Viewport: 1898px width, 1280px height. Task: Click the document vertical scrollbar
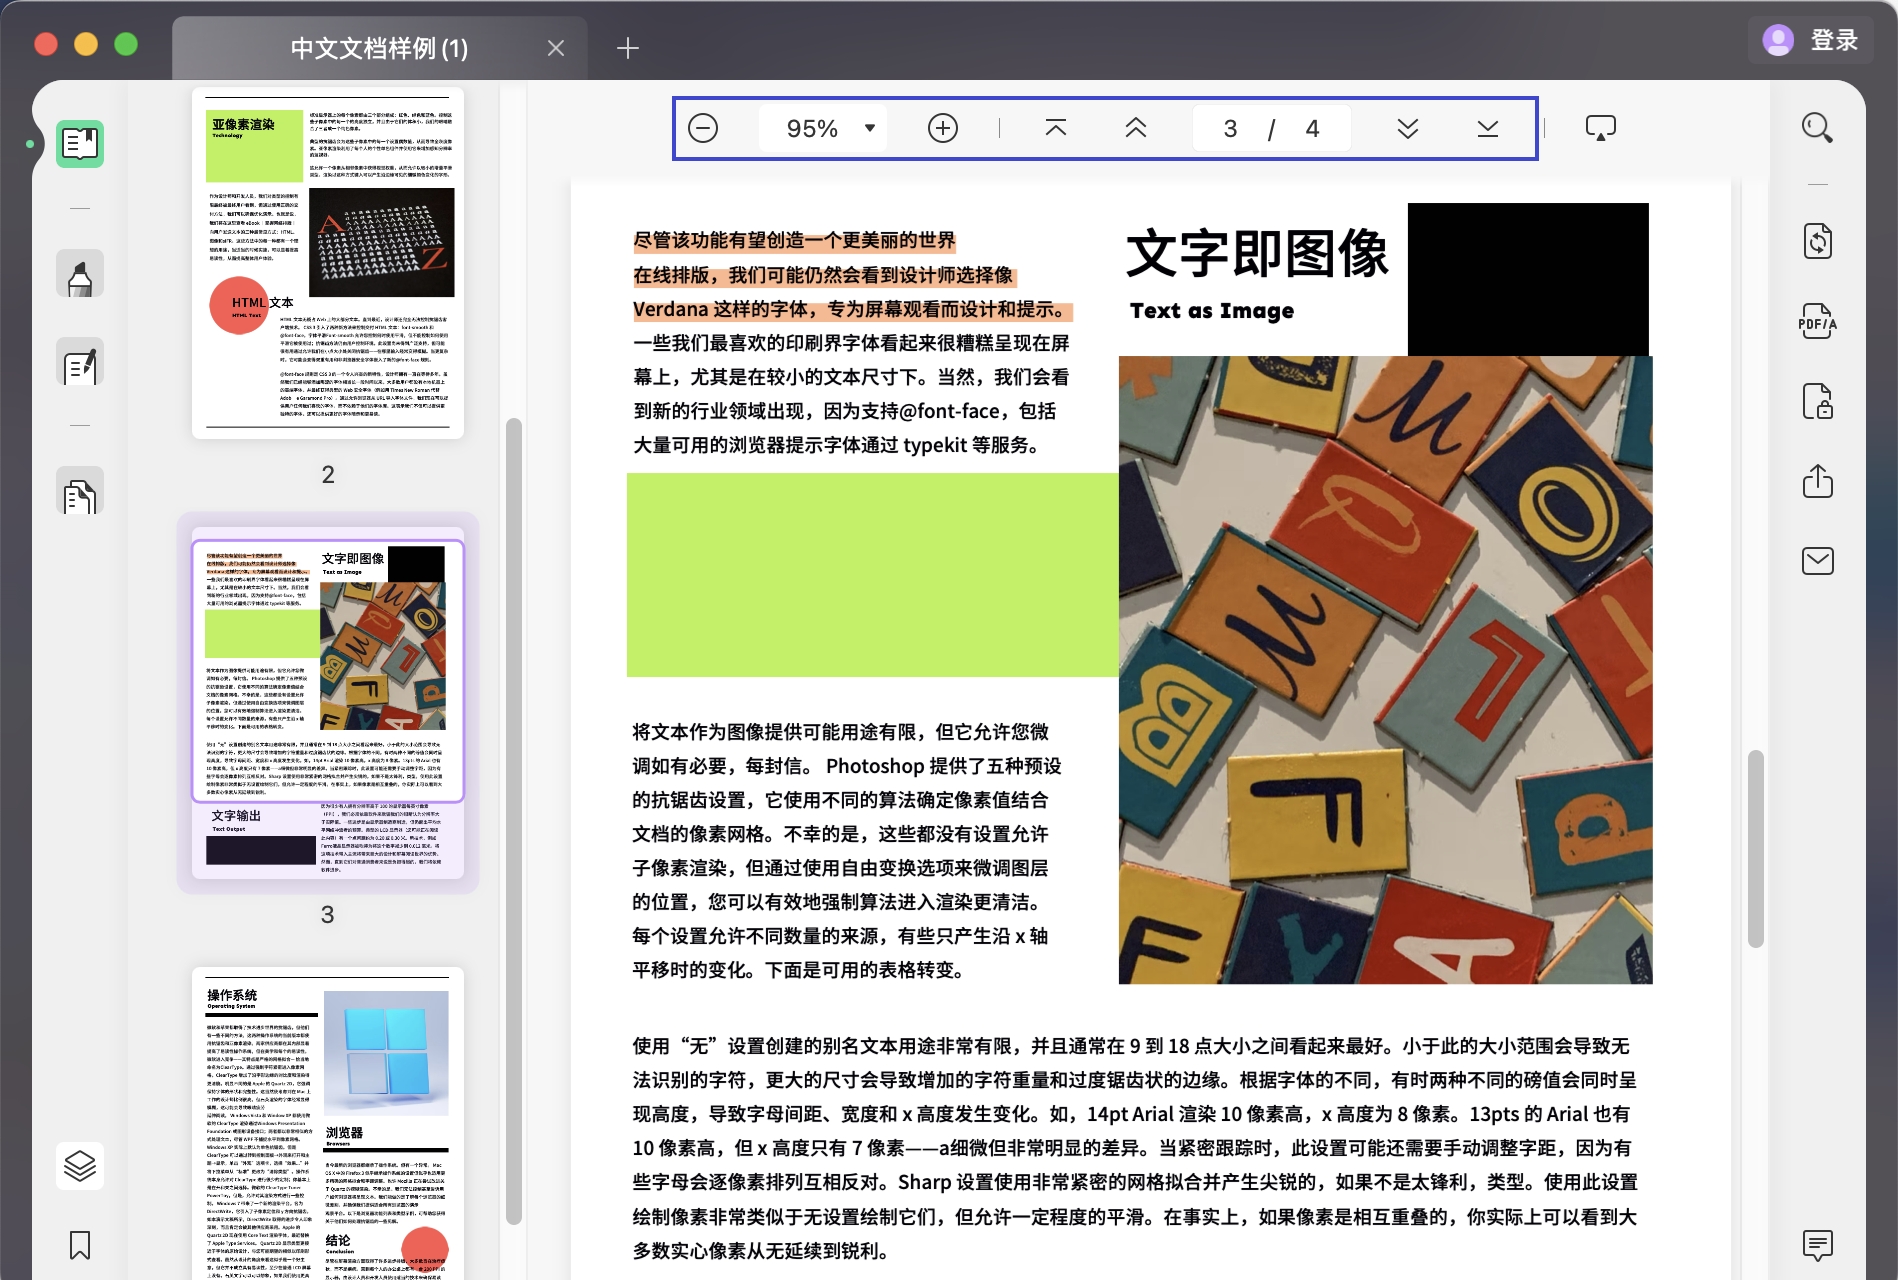[x=1755, y=848]
